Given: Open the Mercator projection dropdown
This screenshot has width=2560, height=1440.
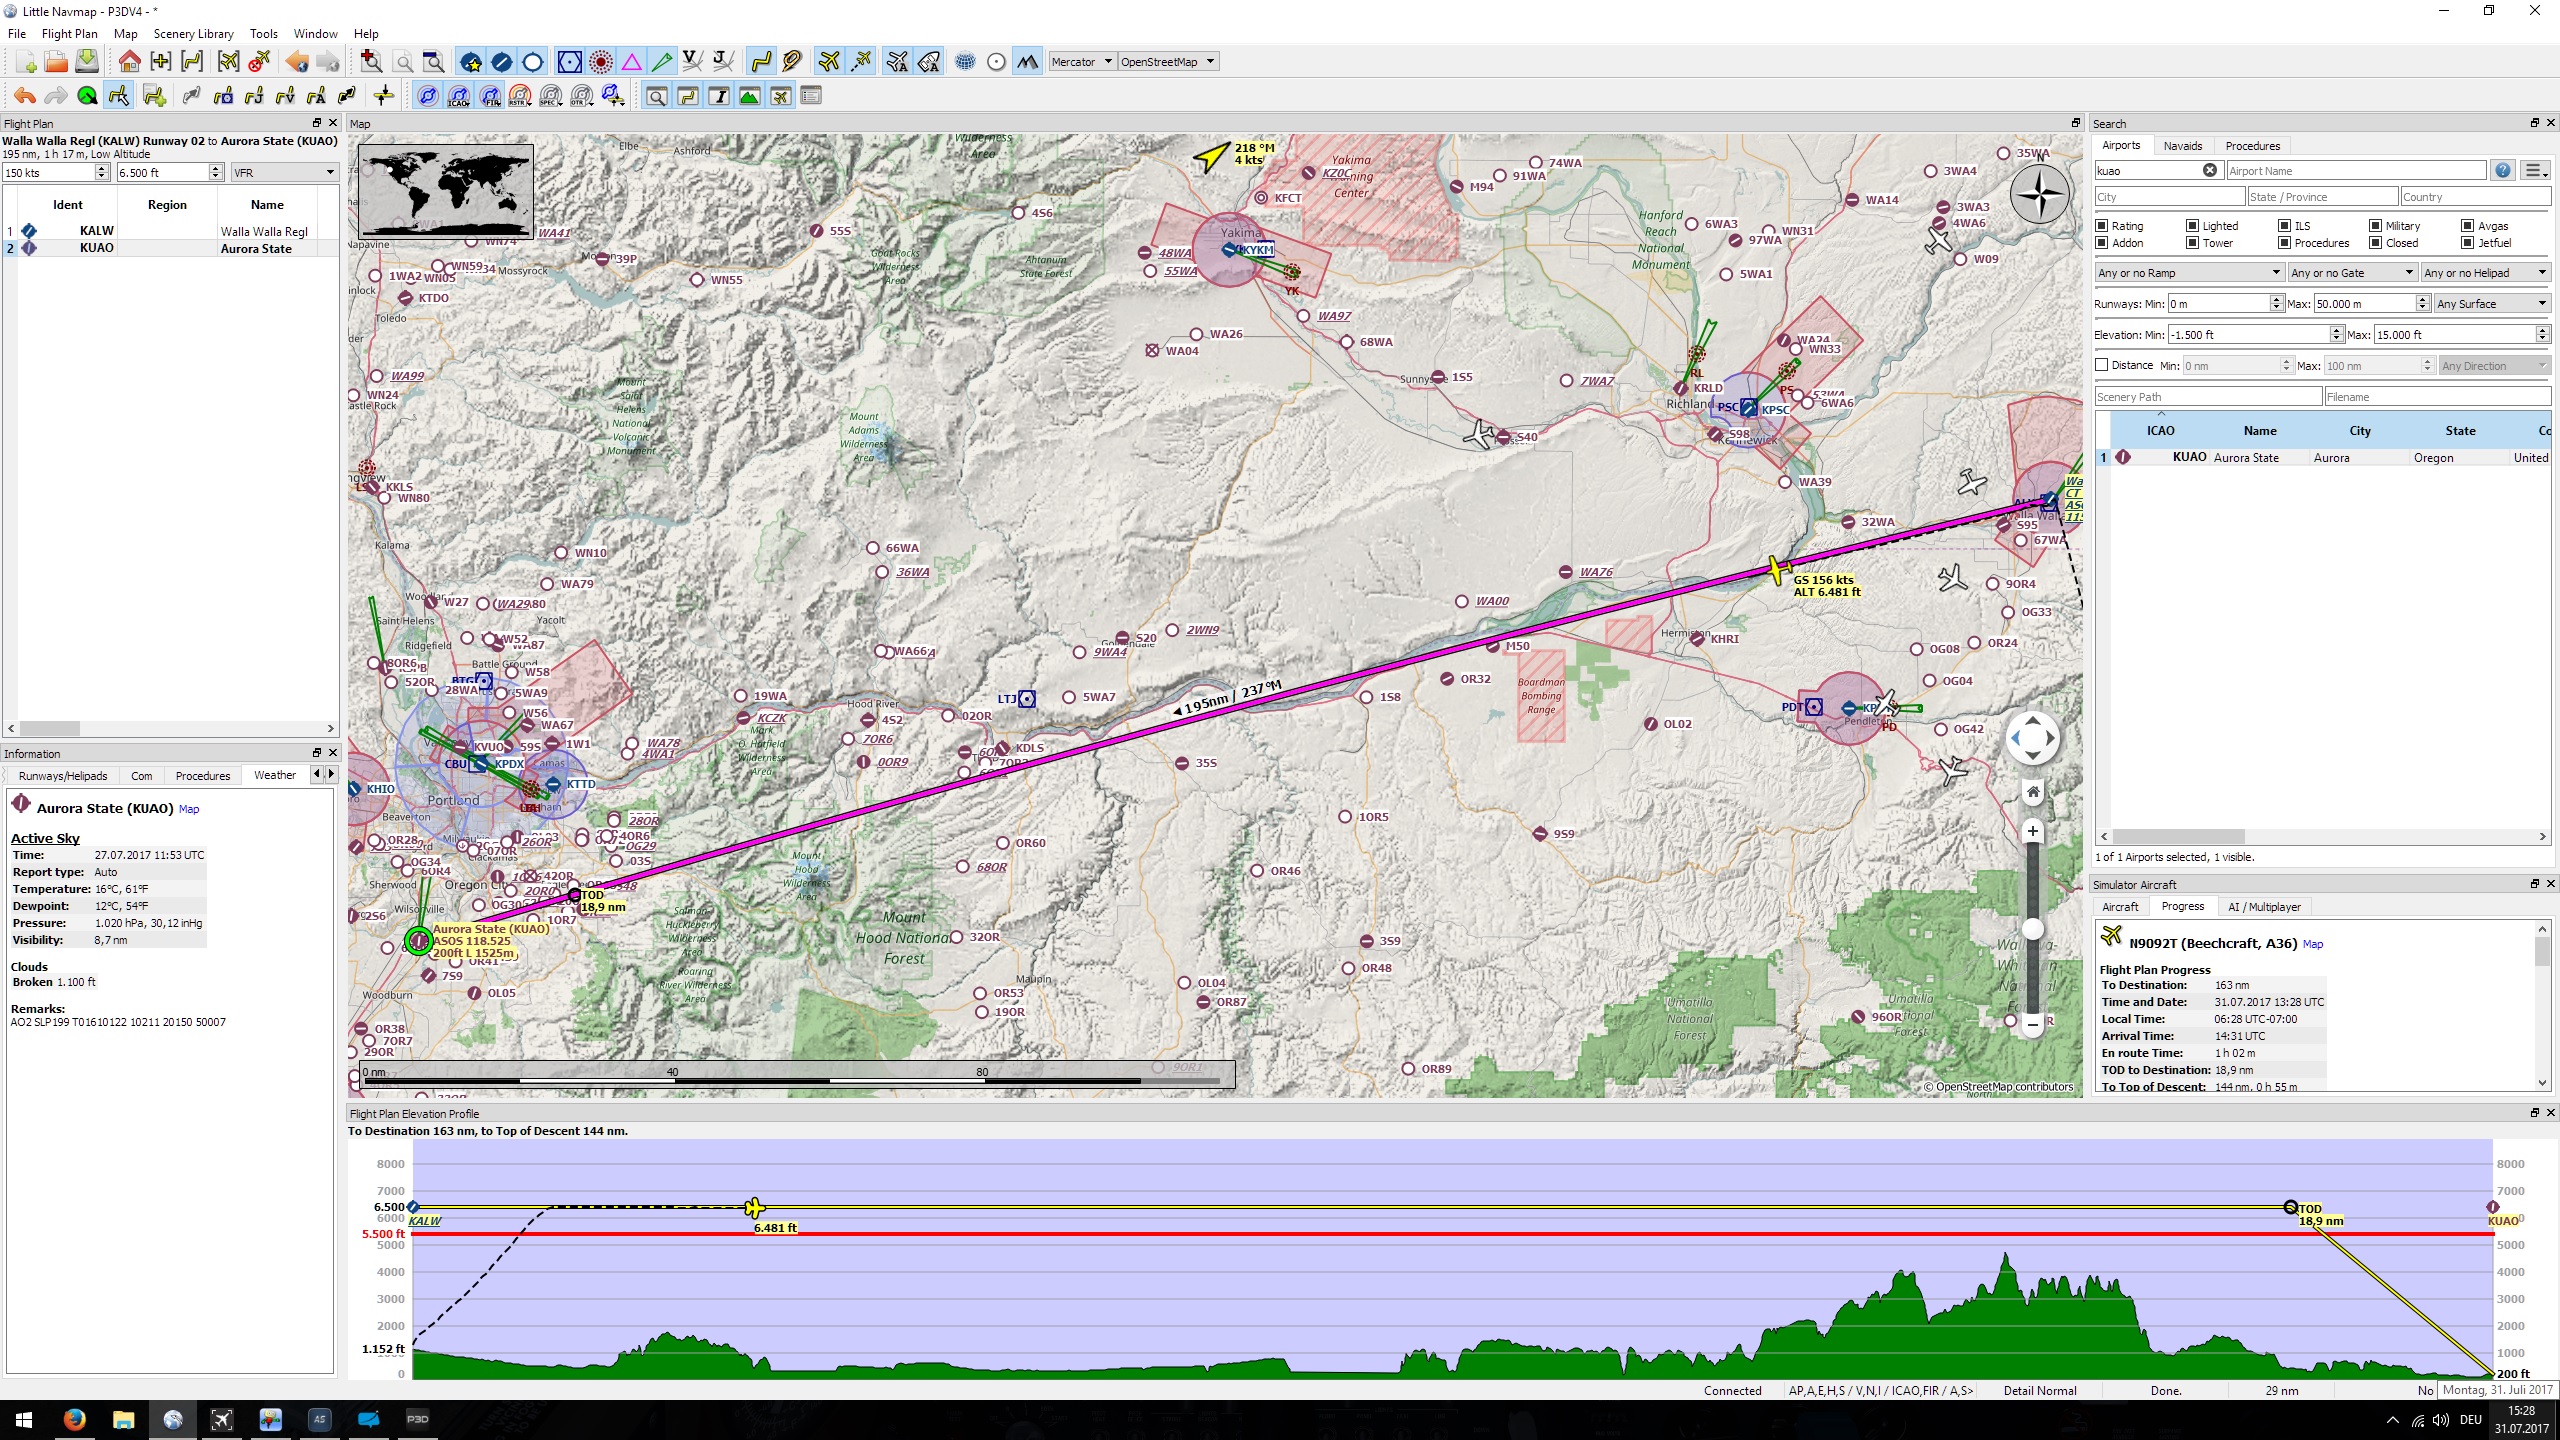Looking at the screenshot, I should coord(1082,62).
